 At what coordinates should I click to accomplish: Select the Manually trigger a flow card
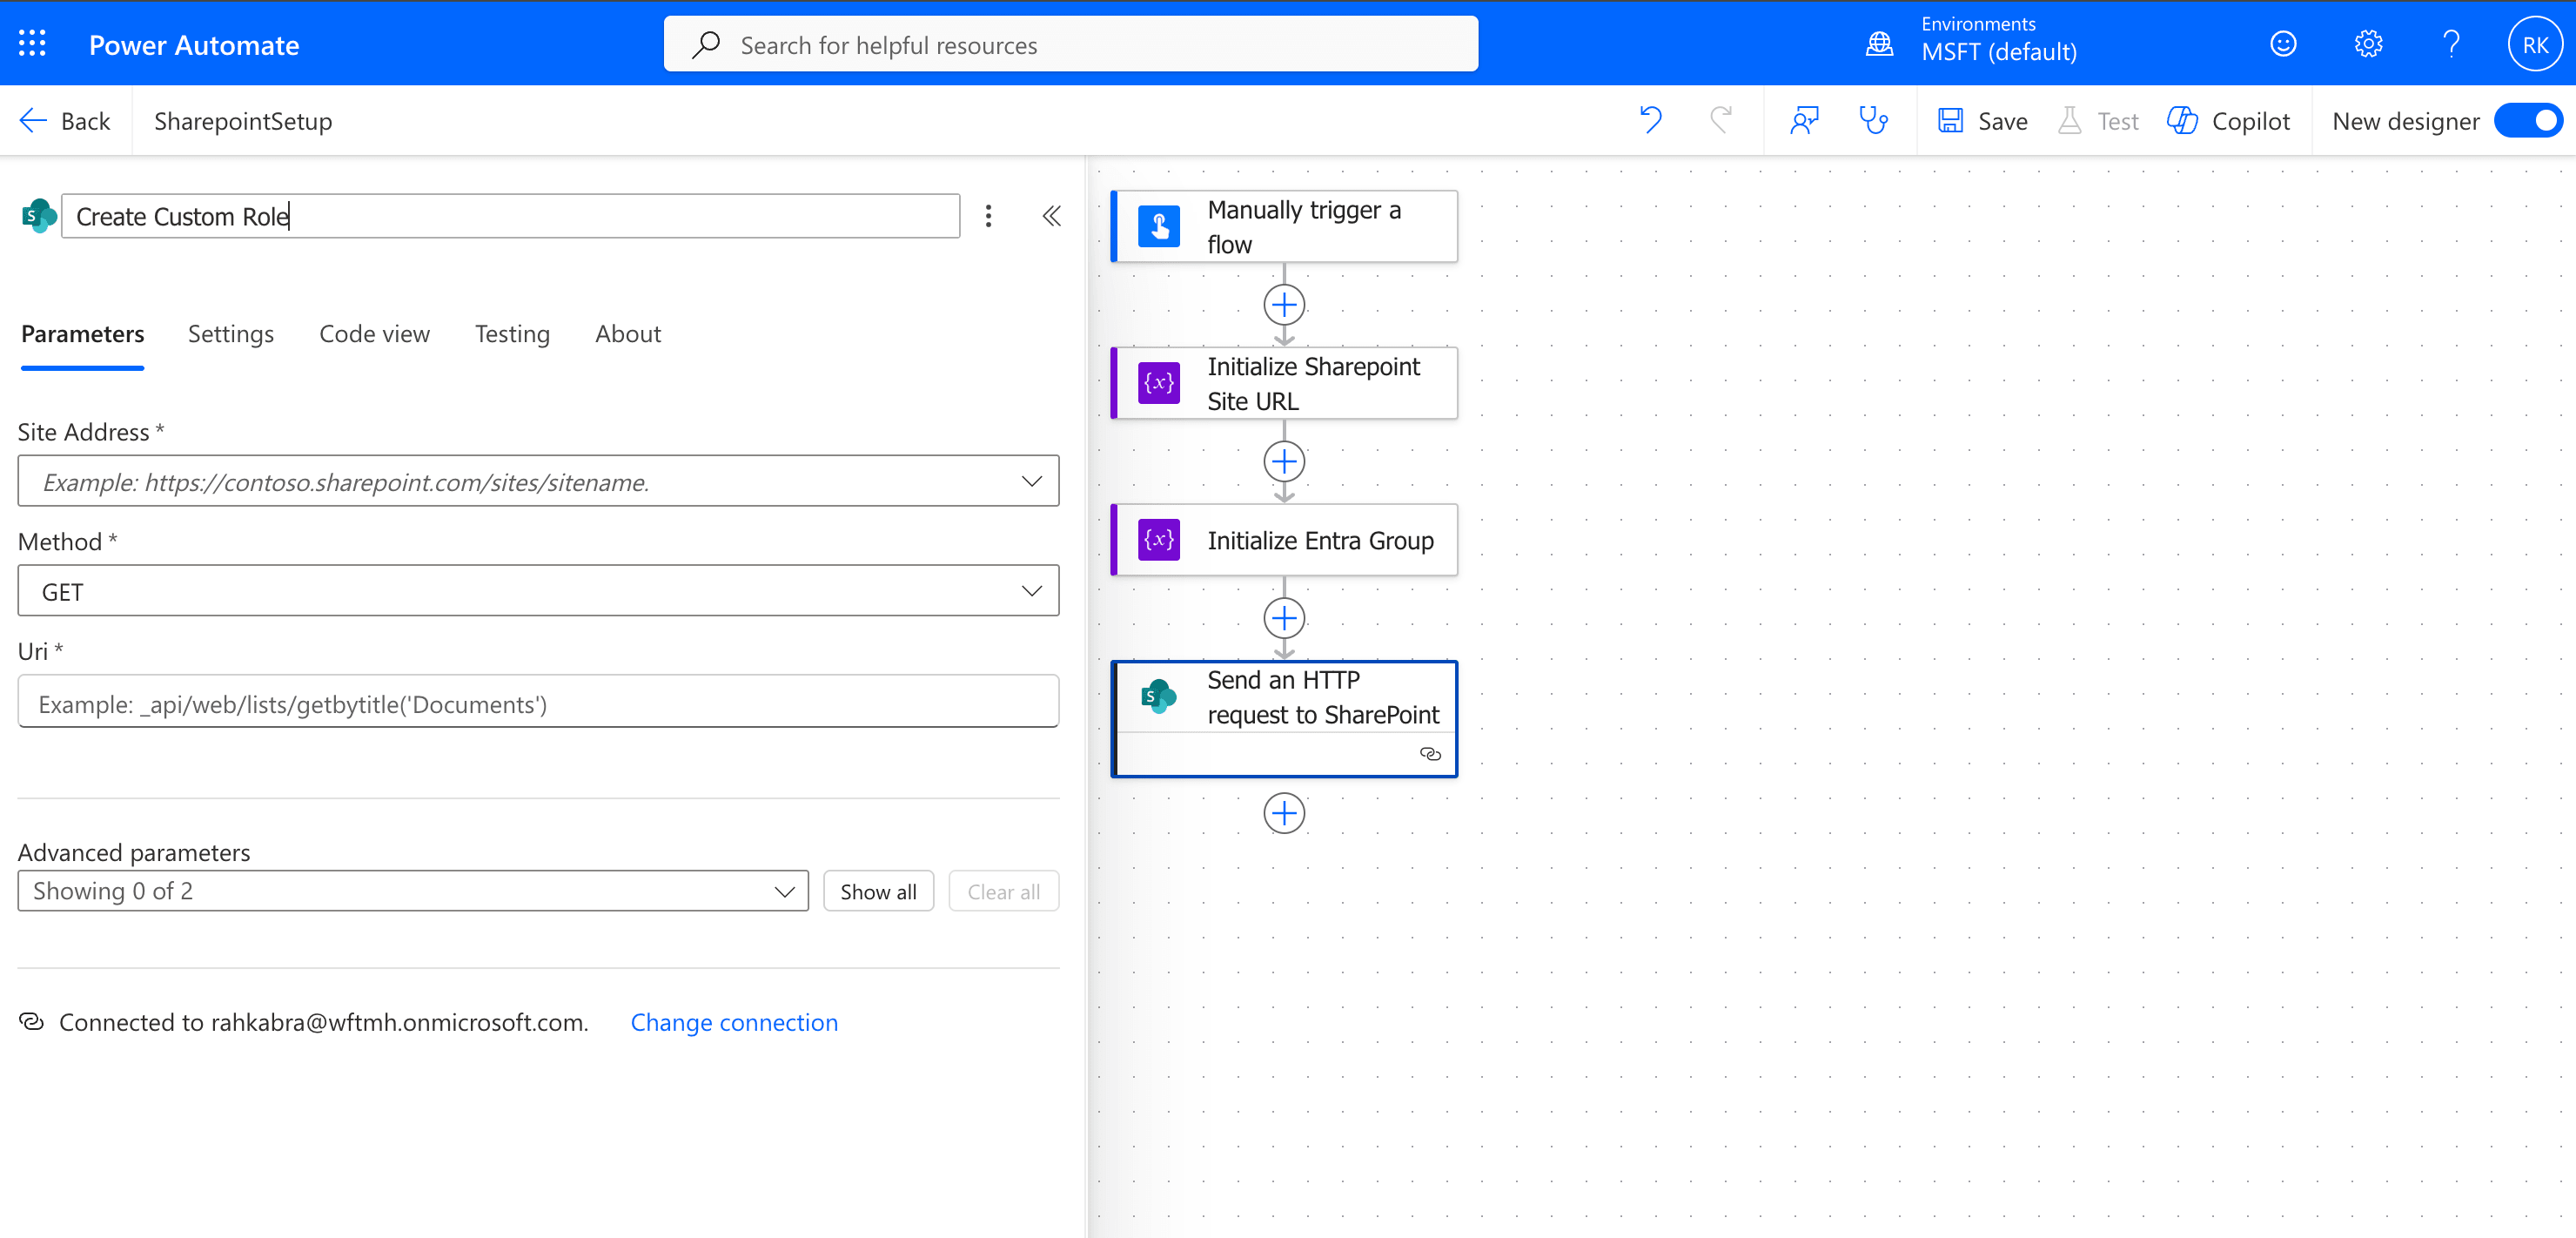click(1284, 227)
